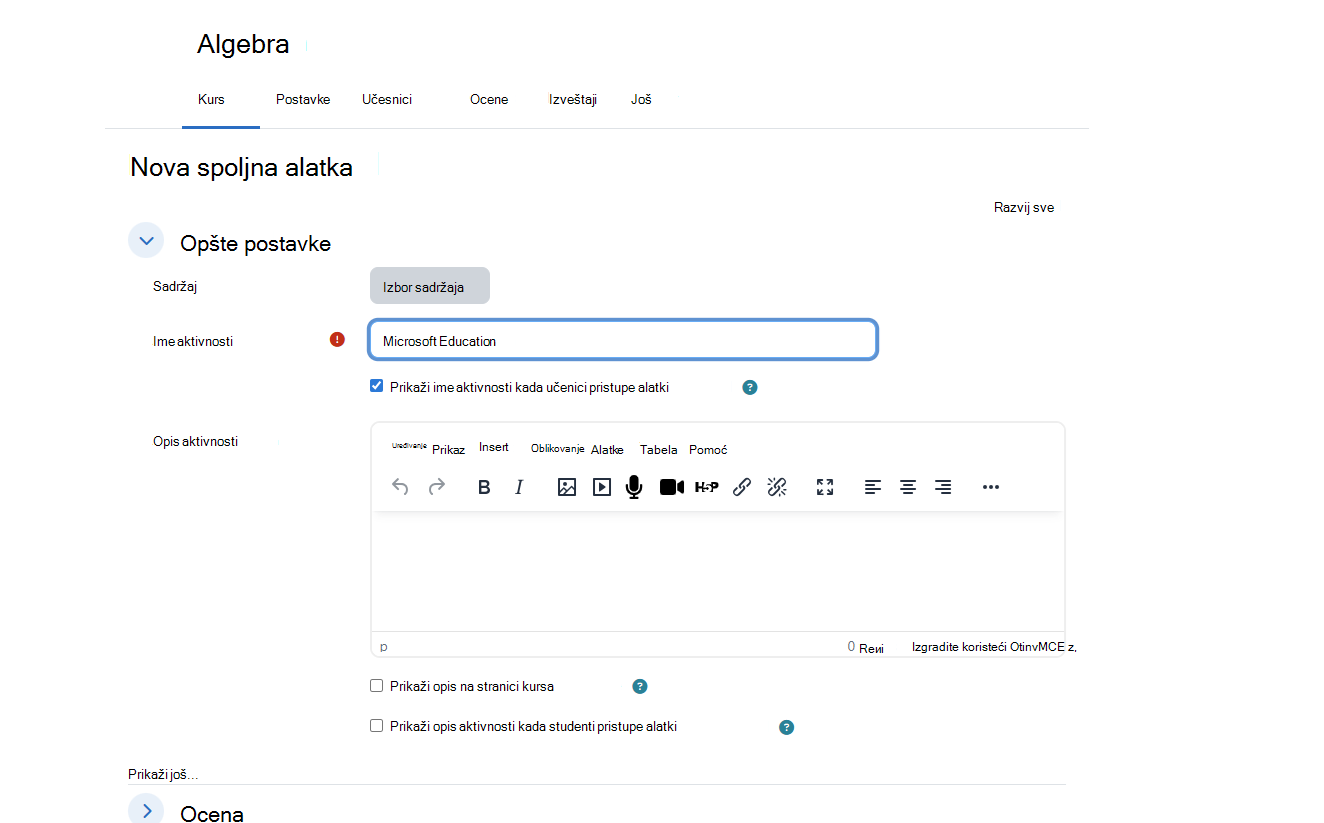Switch to the Postavke tab

(303, 99)
